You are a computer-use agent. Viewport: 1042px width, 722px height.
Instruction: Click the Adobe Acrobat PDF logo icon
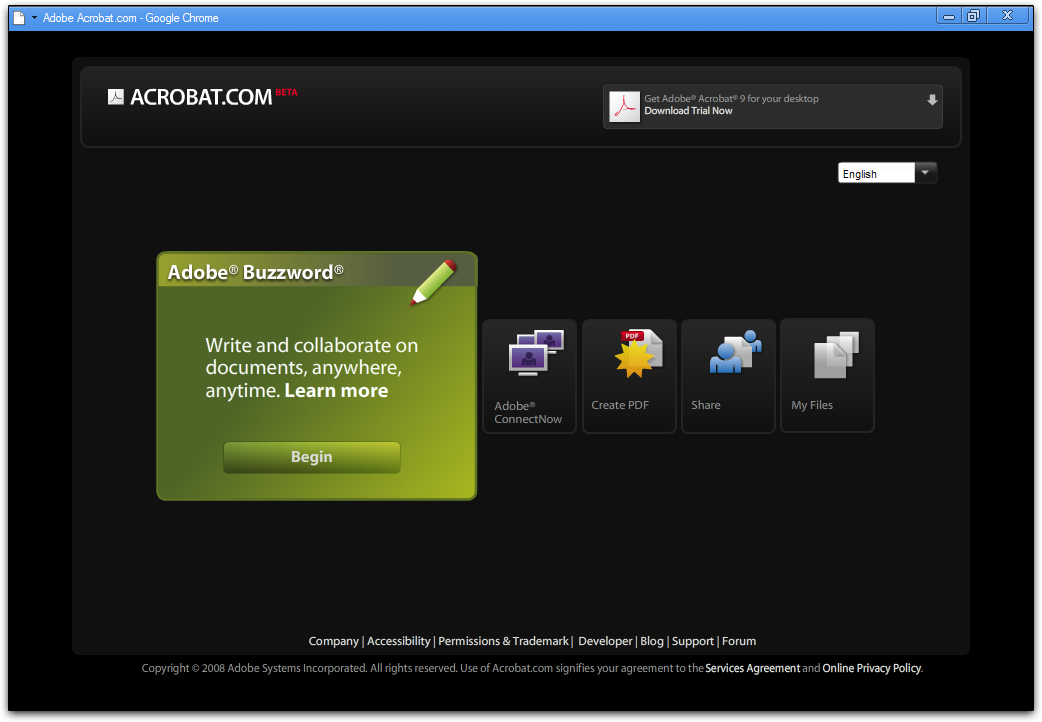625,106
